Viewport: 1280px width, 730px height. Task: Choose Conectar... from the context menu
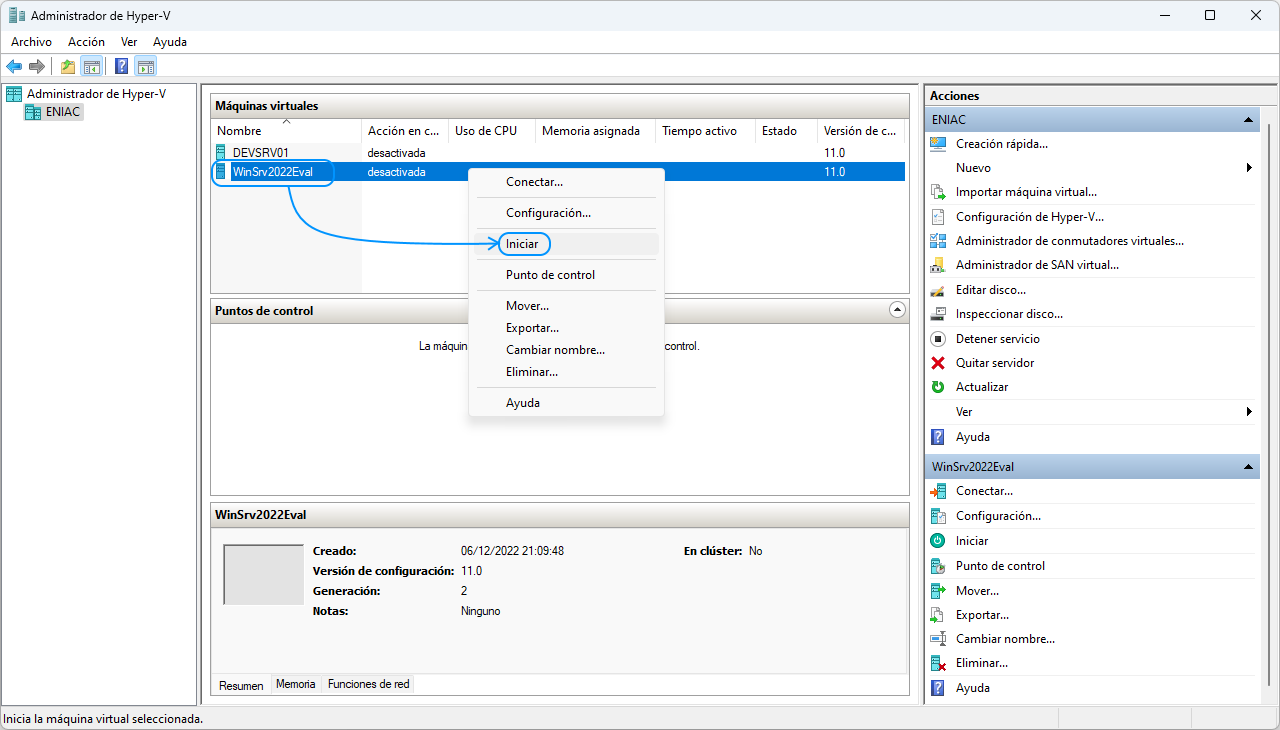point(566,182)
